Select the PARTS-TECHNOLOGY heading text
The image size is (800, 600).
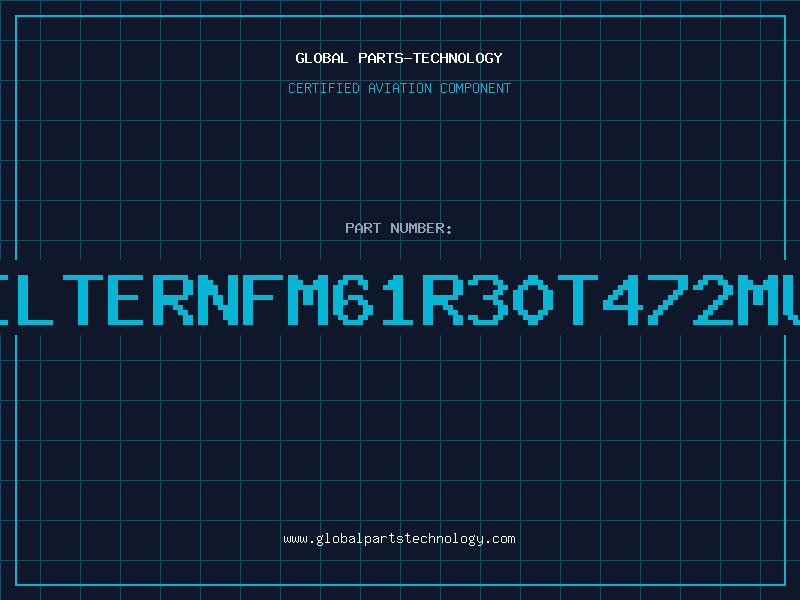[430, 58]
